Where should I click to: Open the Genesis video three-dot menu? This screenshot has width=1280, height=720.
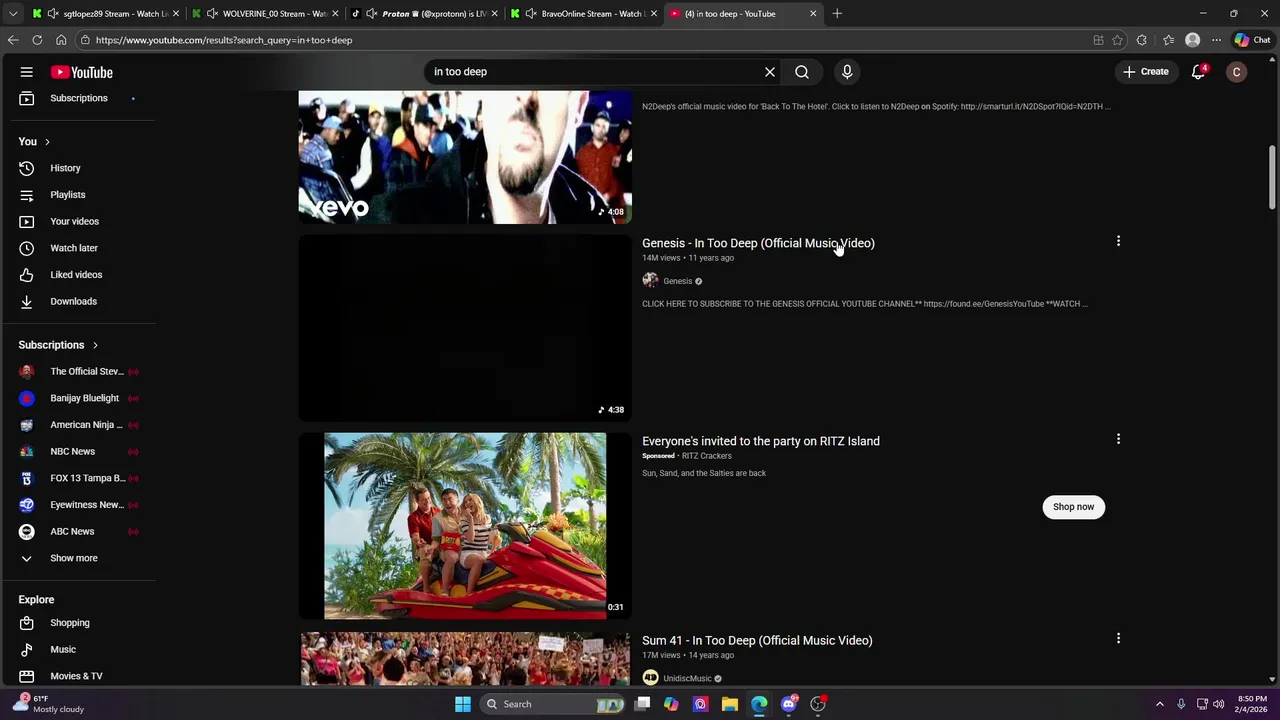point(1118,241)
